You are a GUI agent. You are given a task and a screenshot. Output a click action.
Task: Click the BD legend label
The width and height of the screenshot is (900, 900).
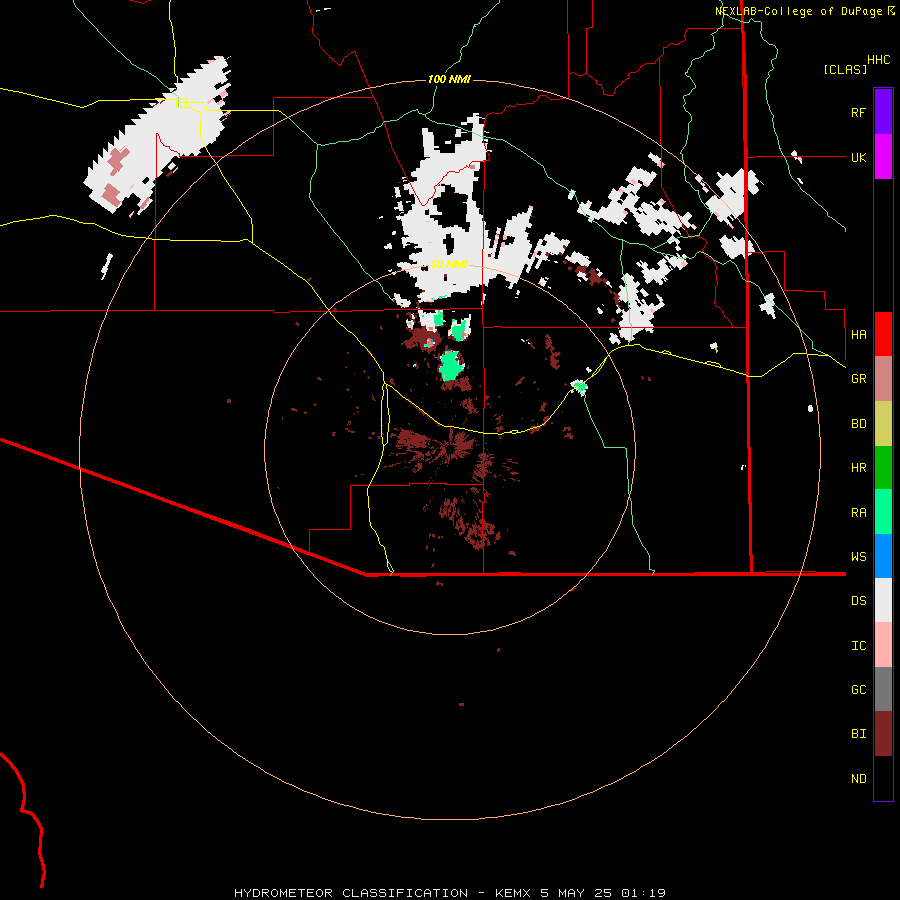pyautogui.click(x=858, y=424)
